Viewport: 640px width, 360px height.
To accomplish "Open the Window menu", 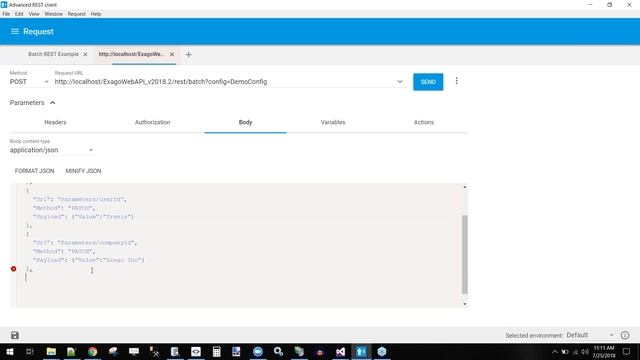I will click(x=53, y=14).
